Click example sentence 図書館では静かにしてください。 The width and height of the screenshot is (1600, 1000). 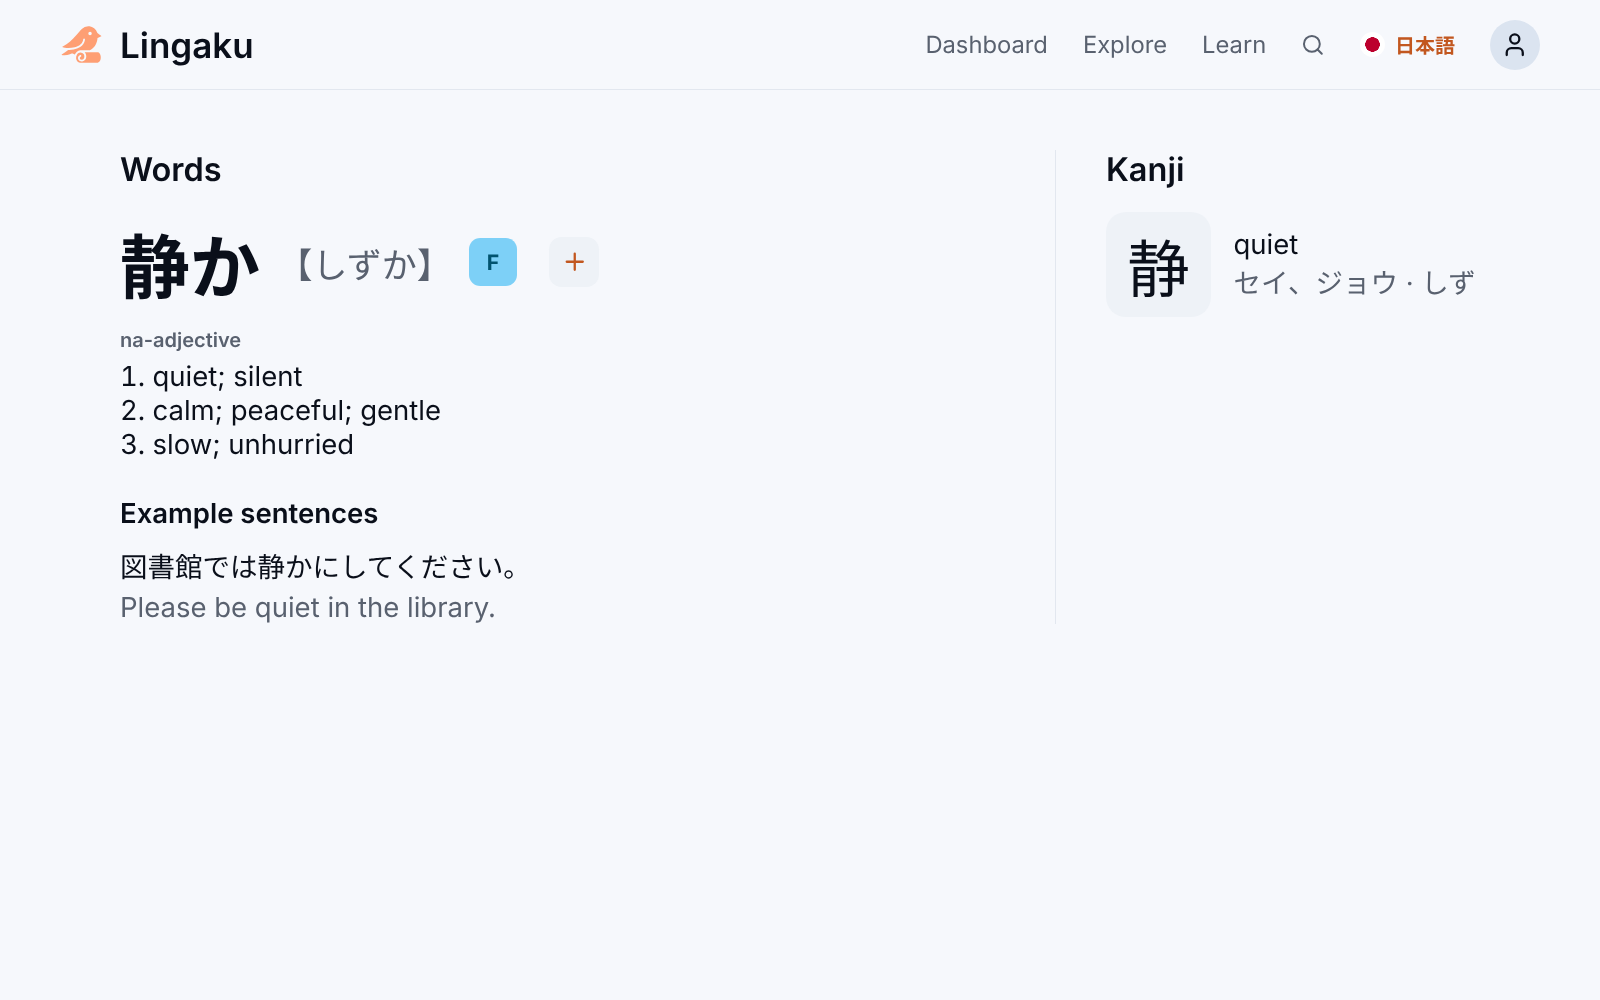[319, 567]
